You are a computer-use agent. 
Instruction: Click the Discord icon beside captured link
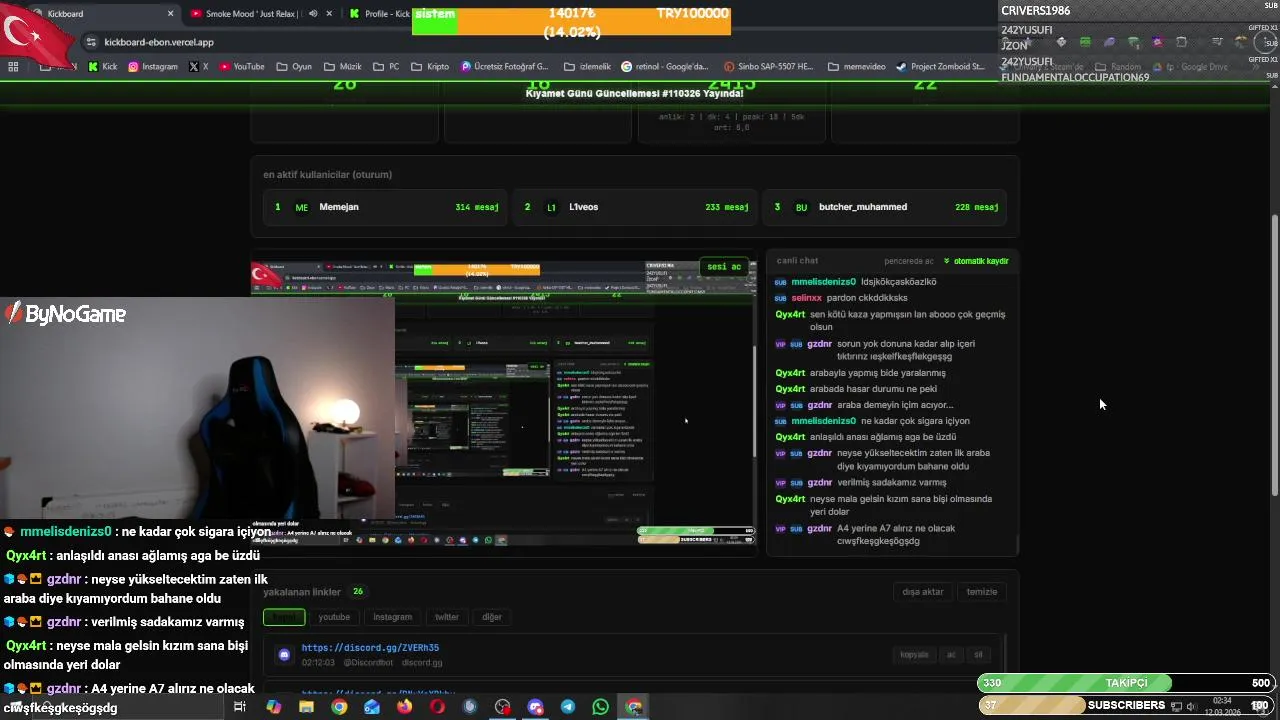[284, 655]
